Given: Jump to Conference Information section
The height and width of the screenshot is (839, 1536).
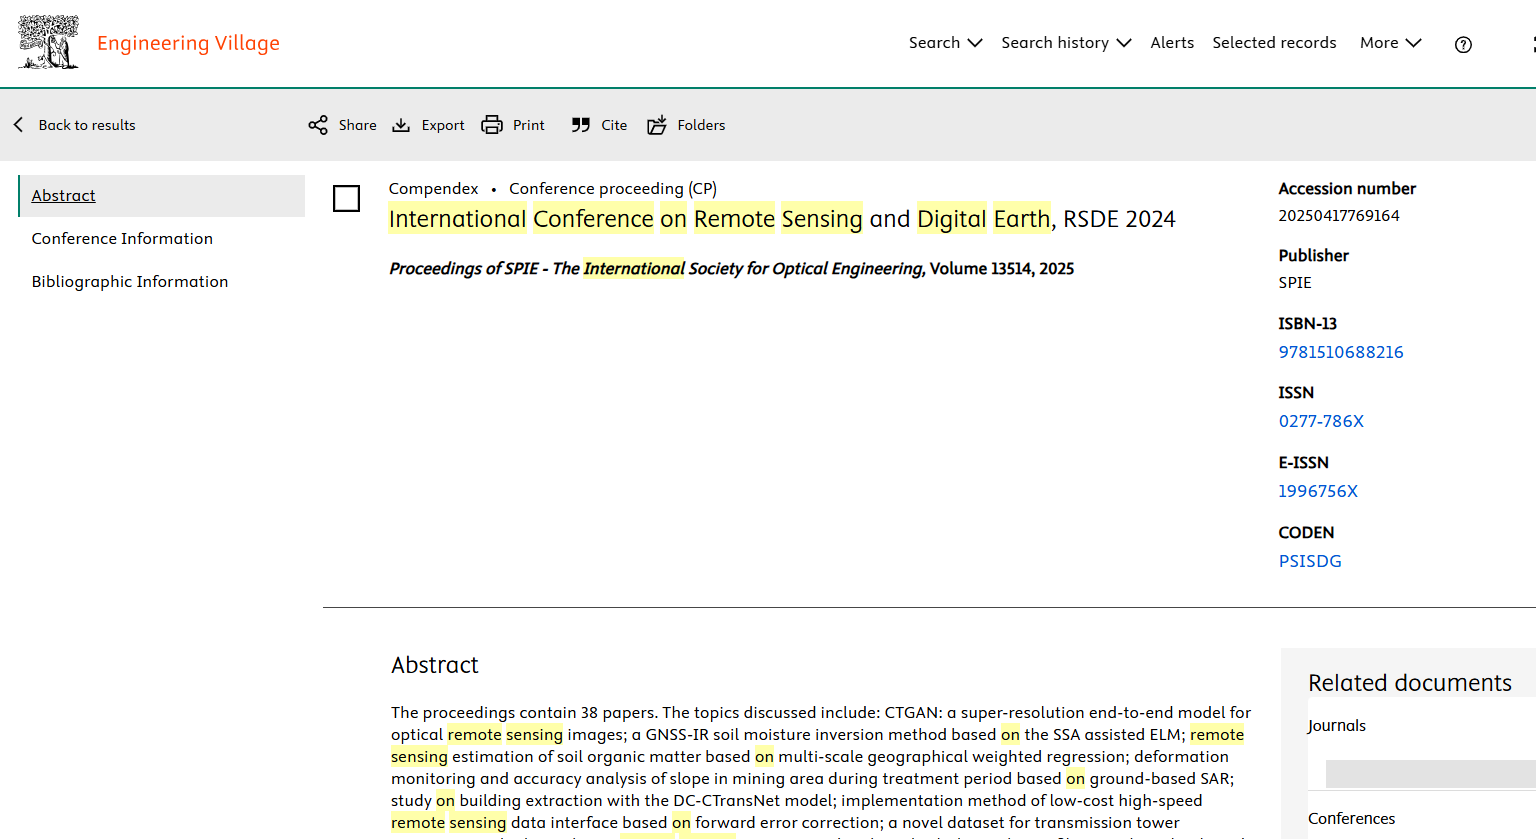Looking at the screenshot, I should pos(122,238).
